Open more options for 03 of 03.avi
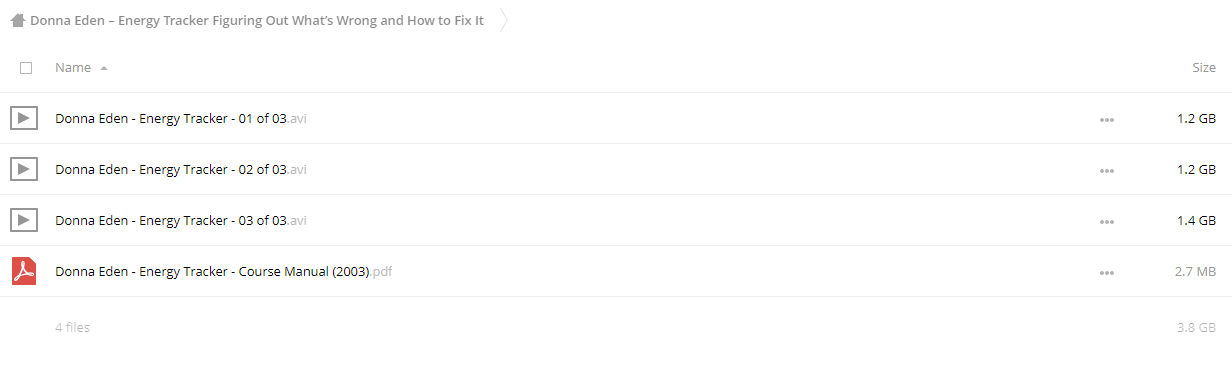Viewport: 1232px width, 376px height. click(1106, 221)
